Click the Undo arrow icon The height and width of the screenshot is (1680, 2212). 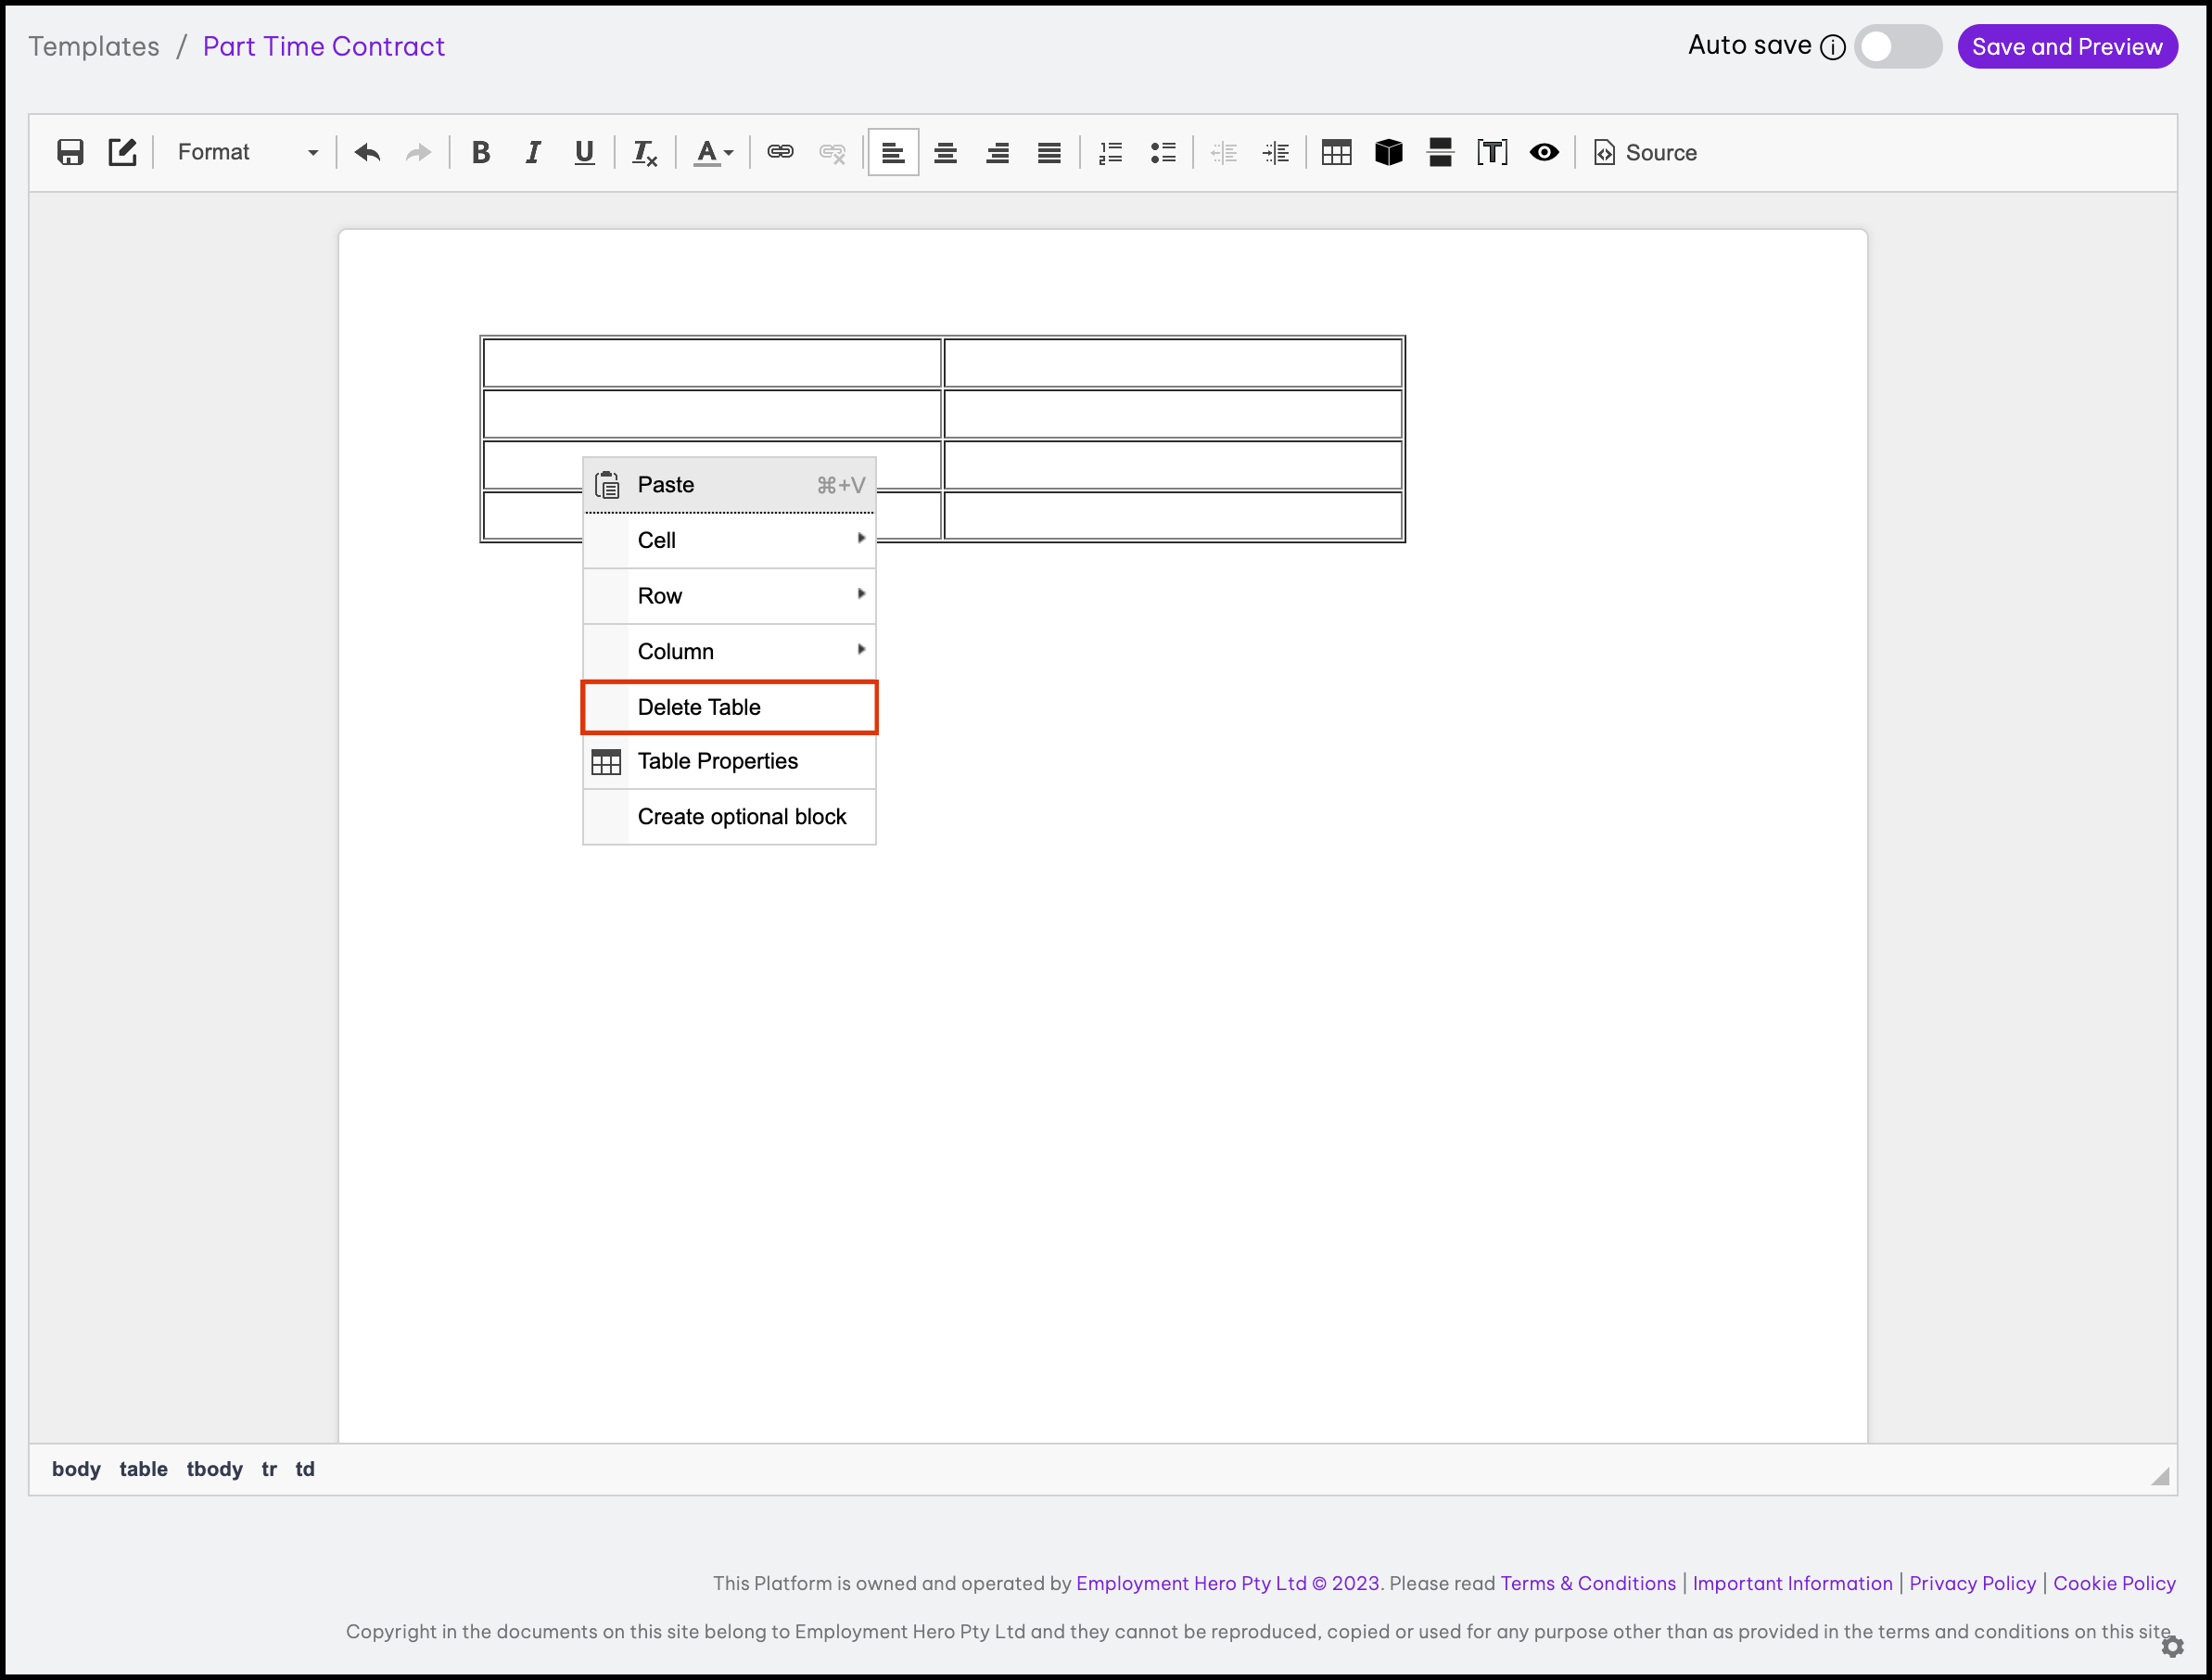(367, 152)
